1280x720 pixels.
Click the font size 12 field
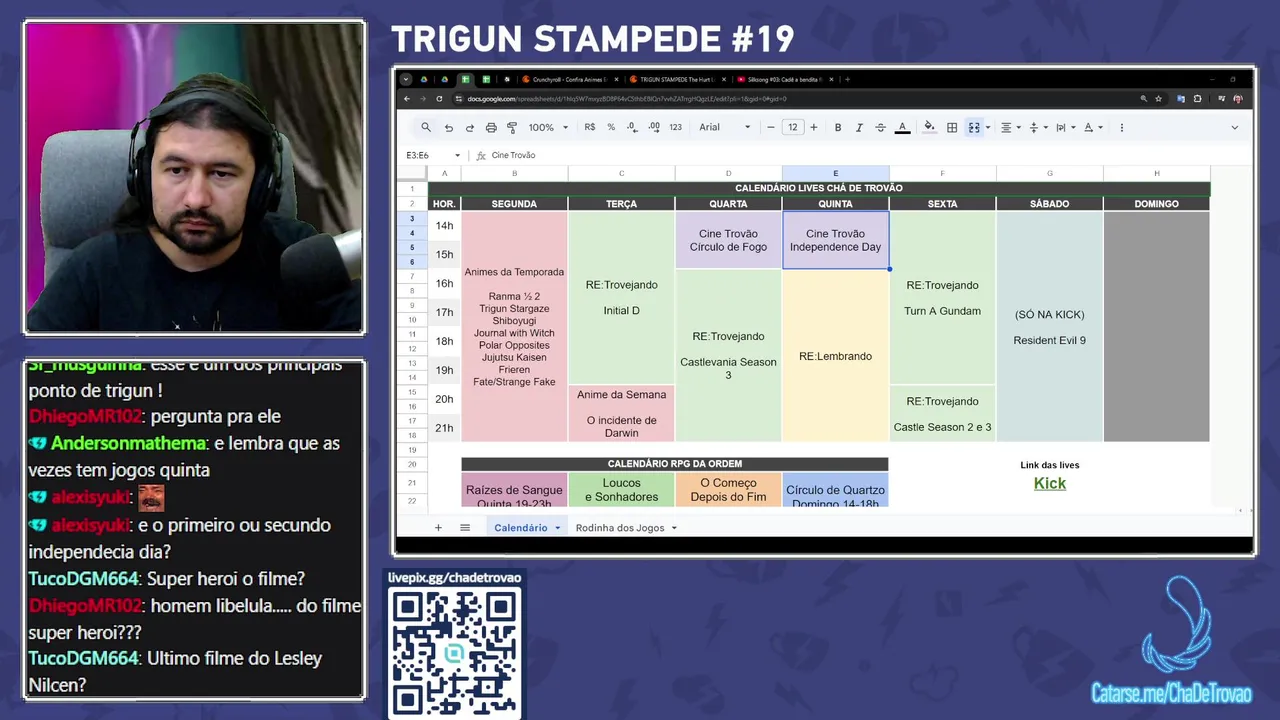pos(792,127)
